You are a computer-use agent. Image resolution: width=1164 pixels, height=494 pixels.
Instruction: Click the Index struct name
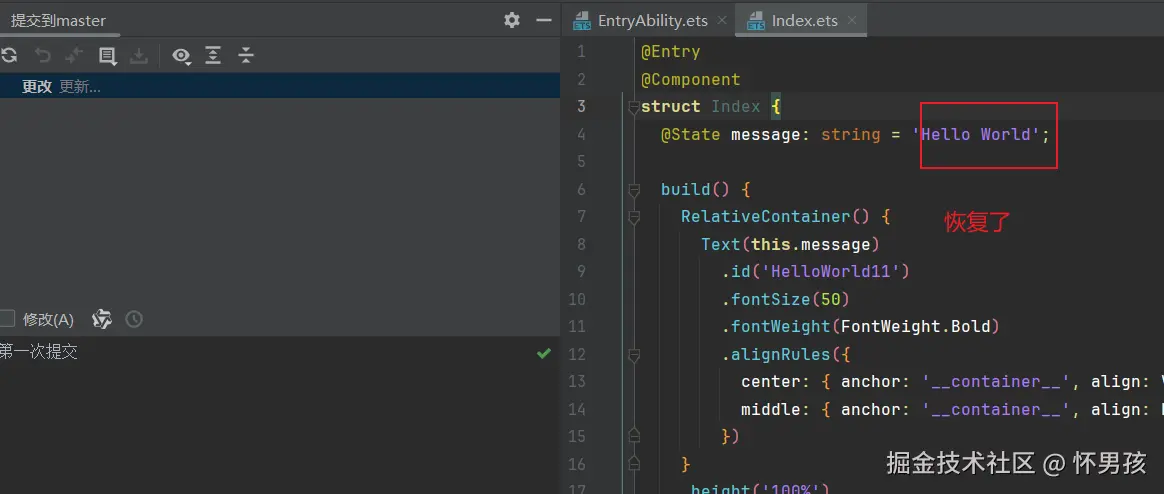coord(736,107)
